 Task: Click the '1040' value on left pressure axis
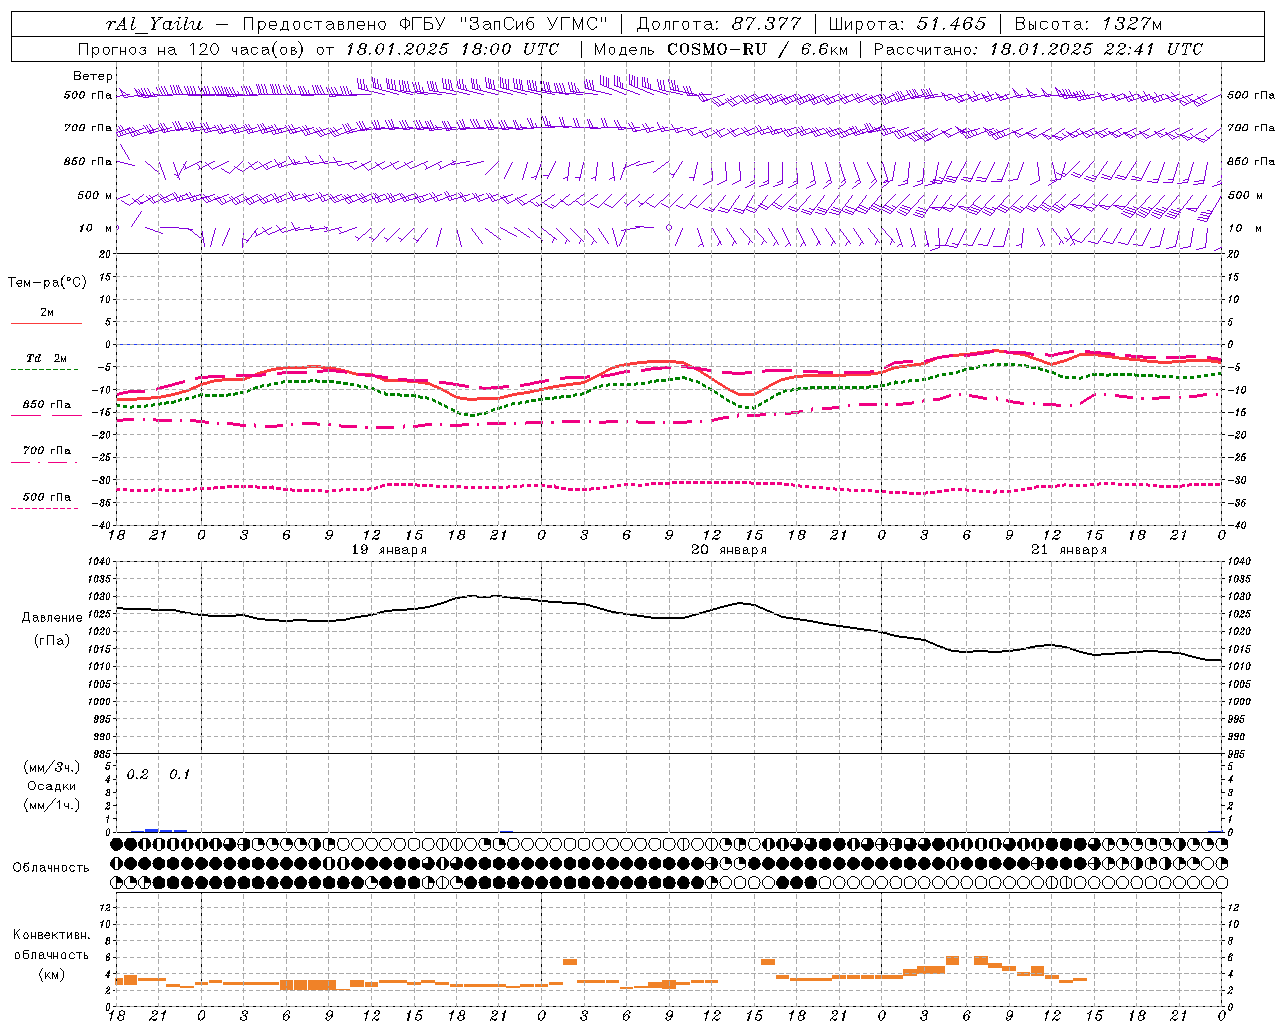pyautogui.click(x=100, y=562)
